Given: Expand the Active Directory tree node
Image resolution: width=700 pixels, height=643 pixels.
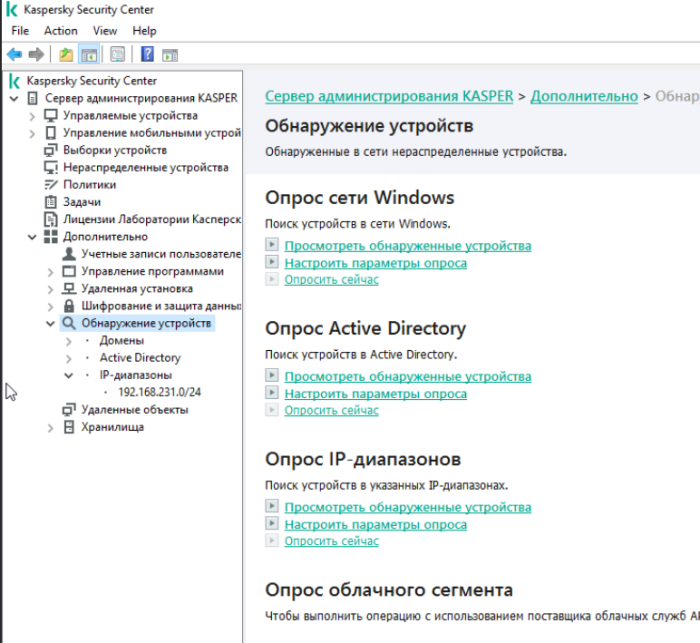Looking at the screenshot, I should tap(68, 359).
